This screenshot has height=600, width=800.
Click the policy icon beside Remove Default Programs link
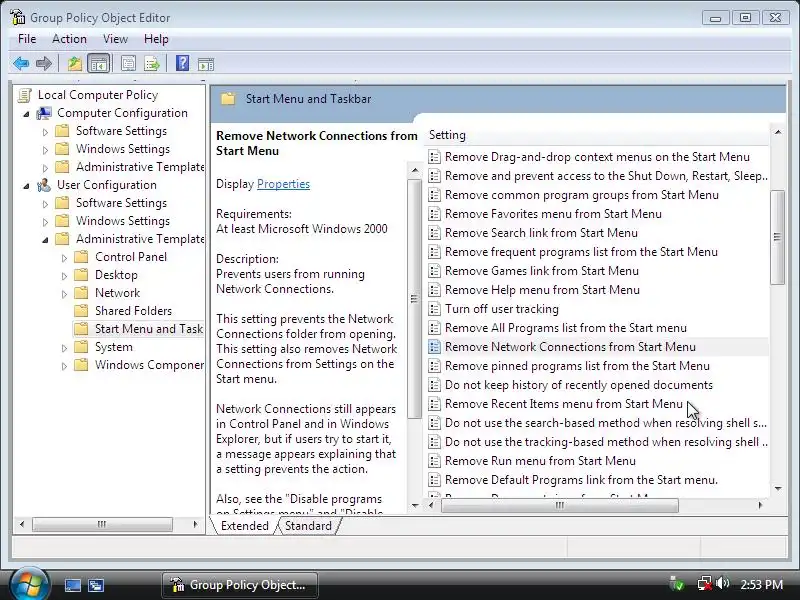coord(434,480)
